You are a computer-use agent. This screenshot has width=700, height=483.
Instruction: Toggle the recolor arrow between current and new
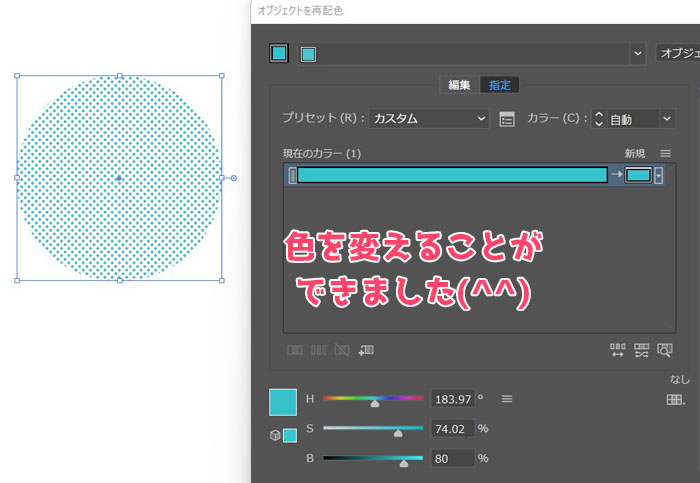pyautogui.click(x=617, y=175)
